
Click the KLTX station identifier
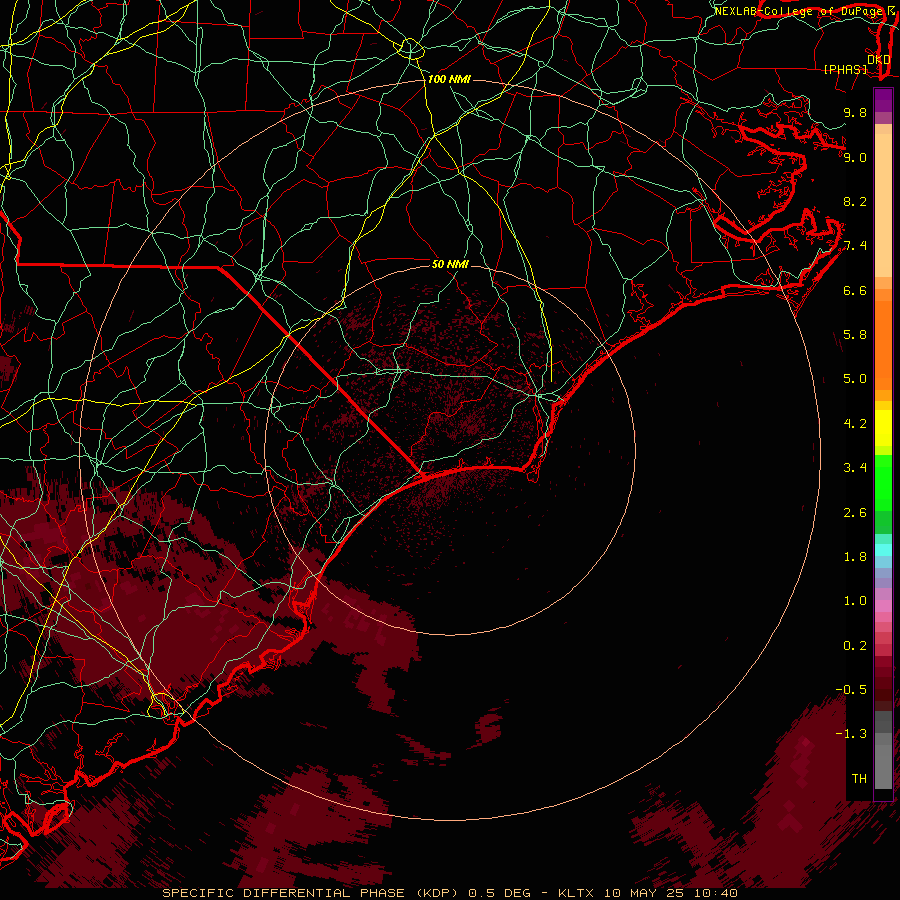(x=577, y=893)
